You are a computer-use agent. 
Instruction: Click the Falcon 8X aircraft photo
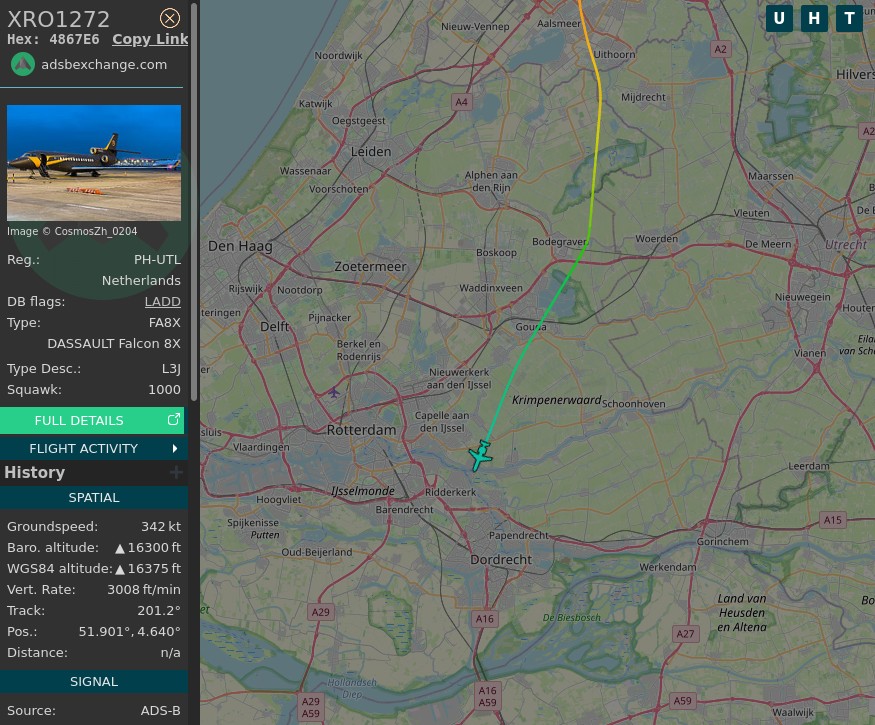pos(94,163)
